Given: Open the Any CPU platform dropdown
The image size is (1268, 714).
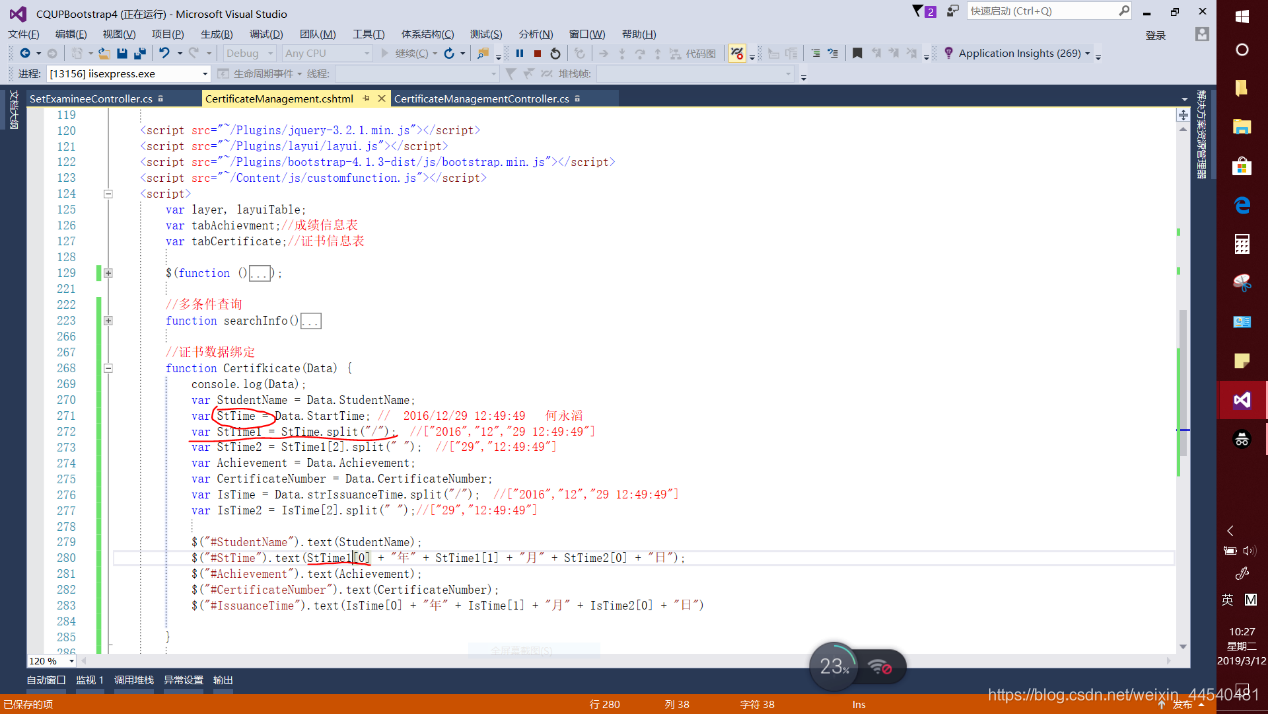Looking at the screenshot, I should (326, 53).
